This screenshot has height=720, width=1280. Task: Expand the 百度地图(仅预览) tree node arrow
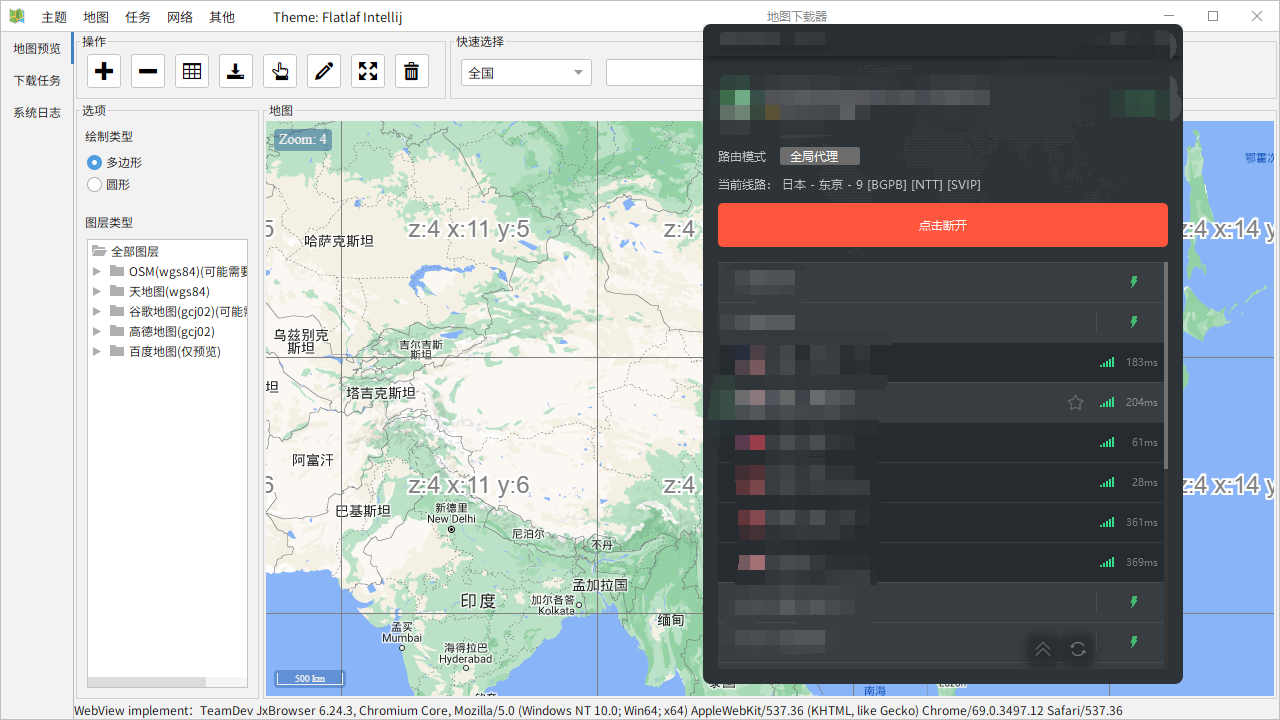(97, 351)
